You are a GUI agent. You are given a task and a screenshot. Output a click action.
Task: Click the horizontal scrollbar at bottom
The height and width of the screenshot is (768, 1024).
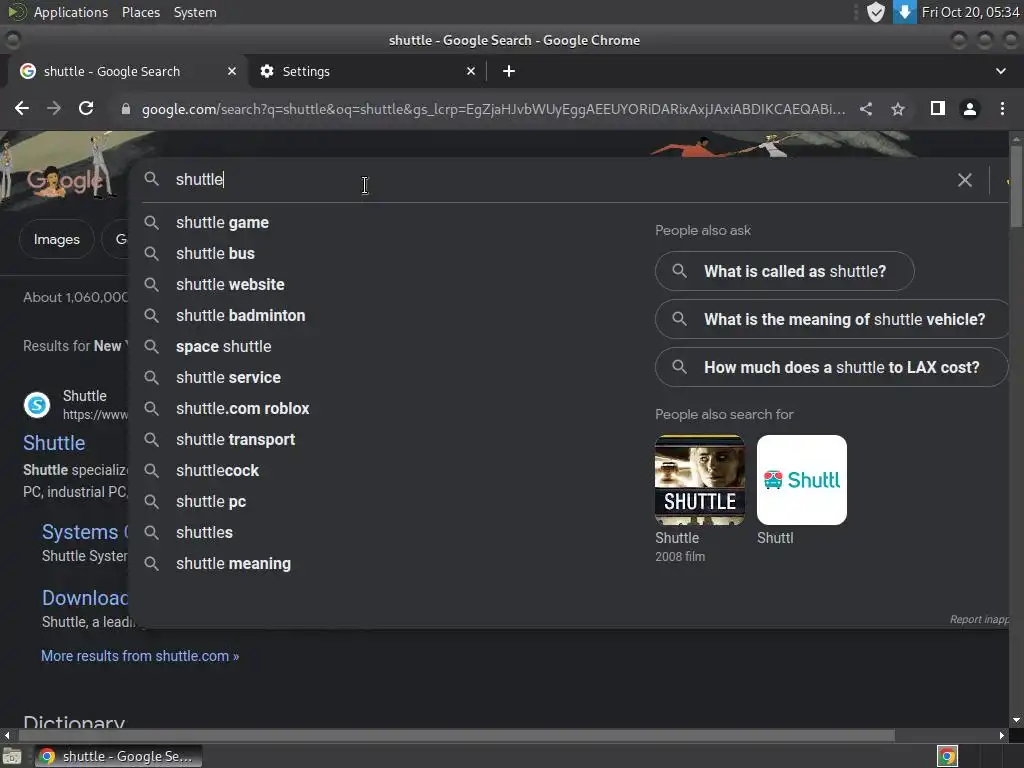(x=454, y=735)
